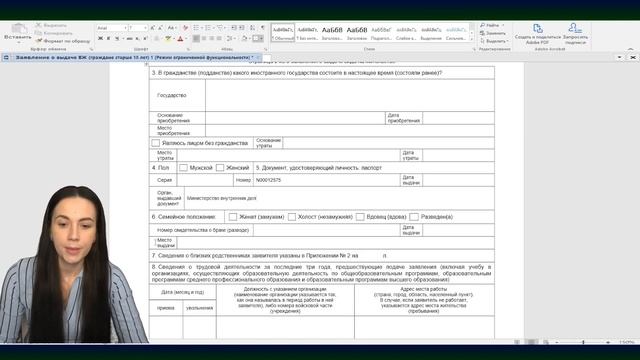This screenshot has width=640, height=360.
Task: Check the 'Разведен(а)' box
Action: pyautogui.click(x=414, y=217)
